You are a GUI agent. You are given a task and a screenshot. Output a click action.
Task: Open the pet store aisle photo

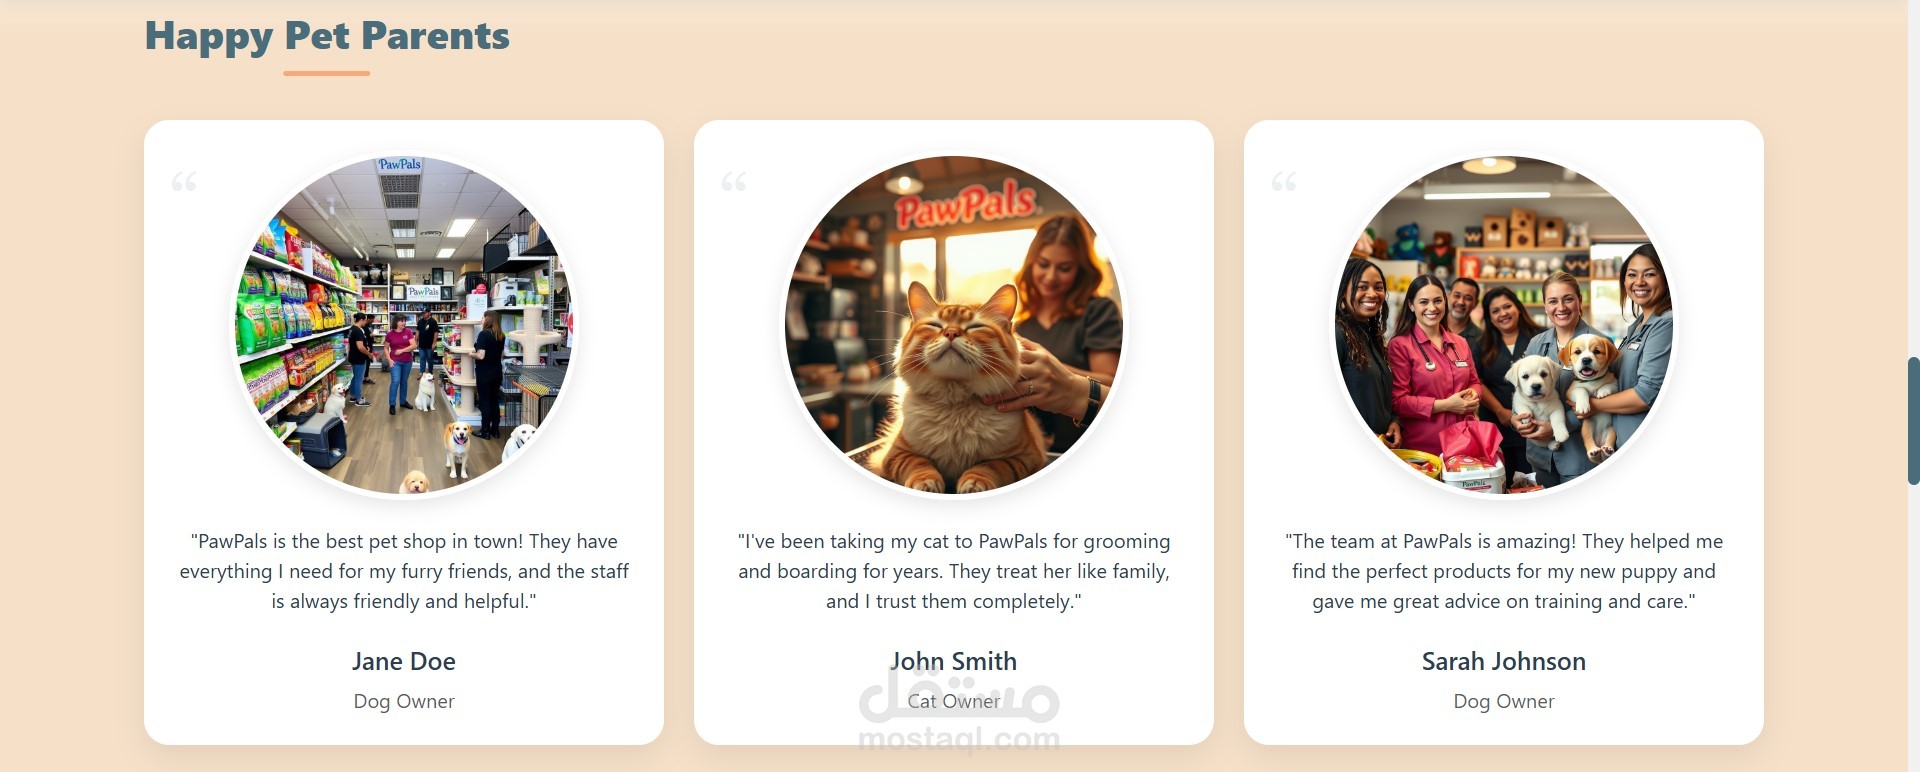click(404, 325)
